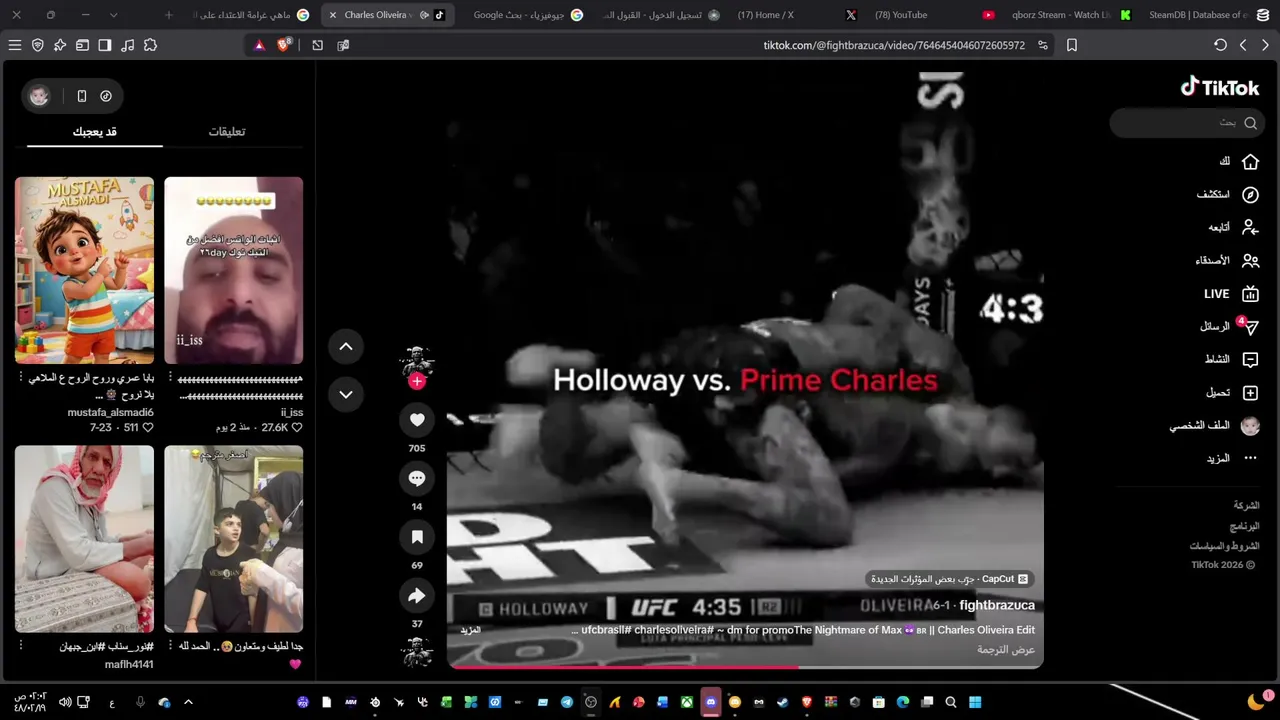
Task: Bookmark the video with the save icon
Action: click(417, 537)
